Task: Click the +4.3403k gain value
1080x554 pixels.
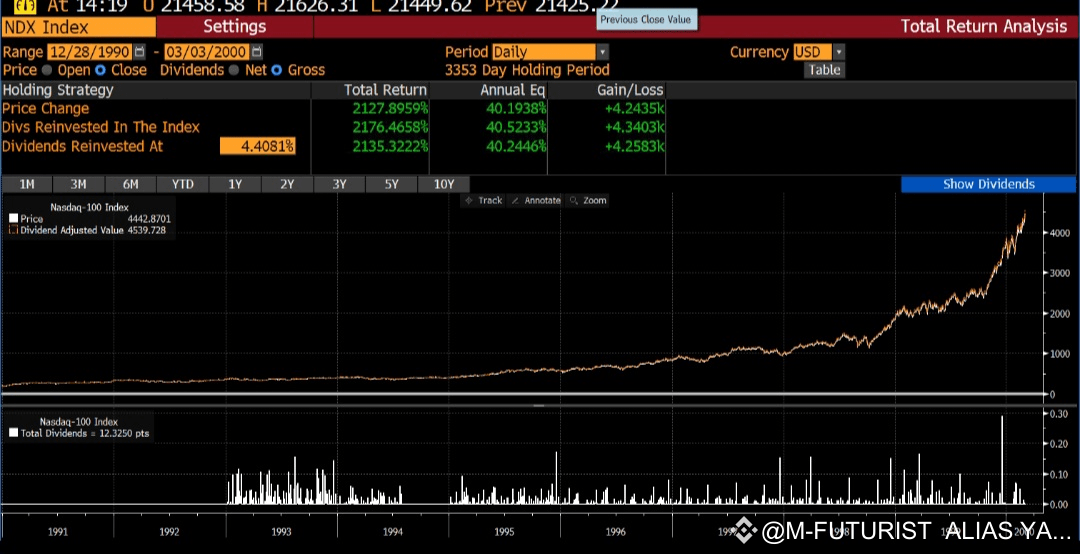Action: [634, 127]
